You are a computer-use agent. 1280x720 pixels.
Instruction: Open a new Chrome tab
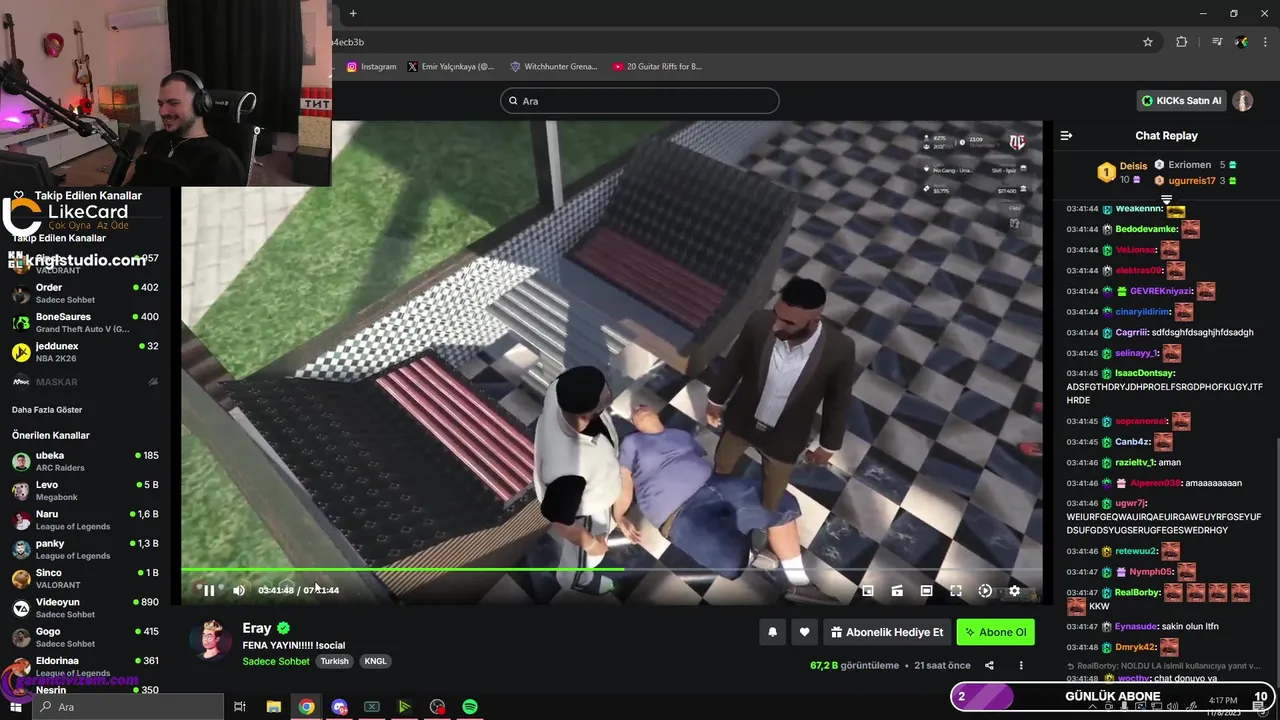pos(353,13)
